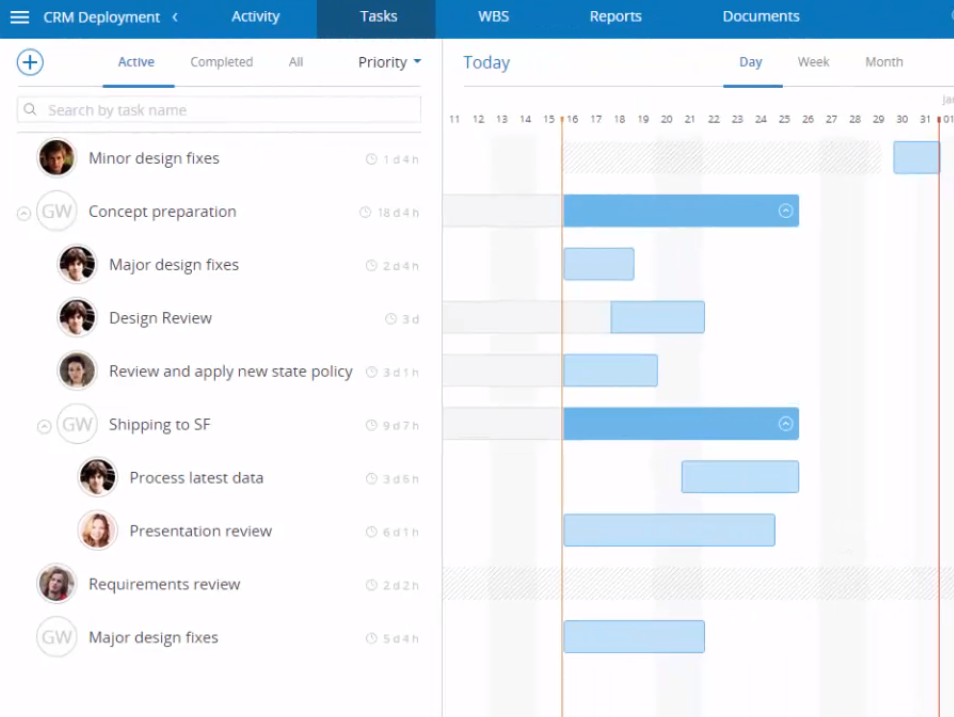This screenshot has width=954, height=717.
Task: Collapse the Shipping to SF subtasks
Action: coord(44,424)
